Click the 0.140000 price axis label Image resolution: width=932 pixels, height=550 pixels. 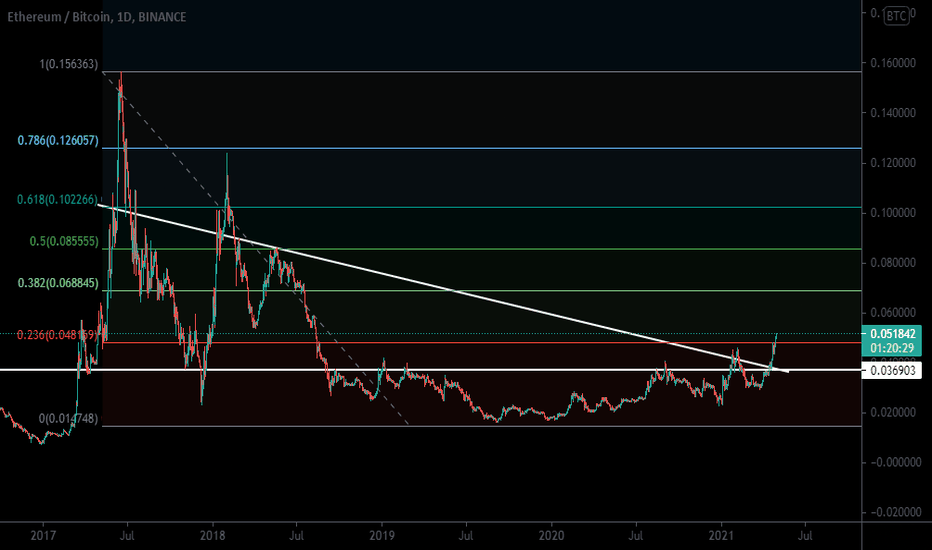click(893, 112)
